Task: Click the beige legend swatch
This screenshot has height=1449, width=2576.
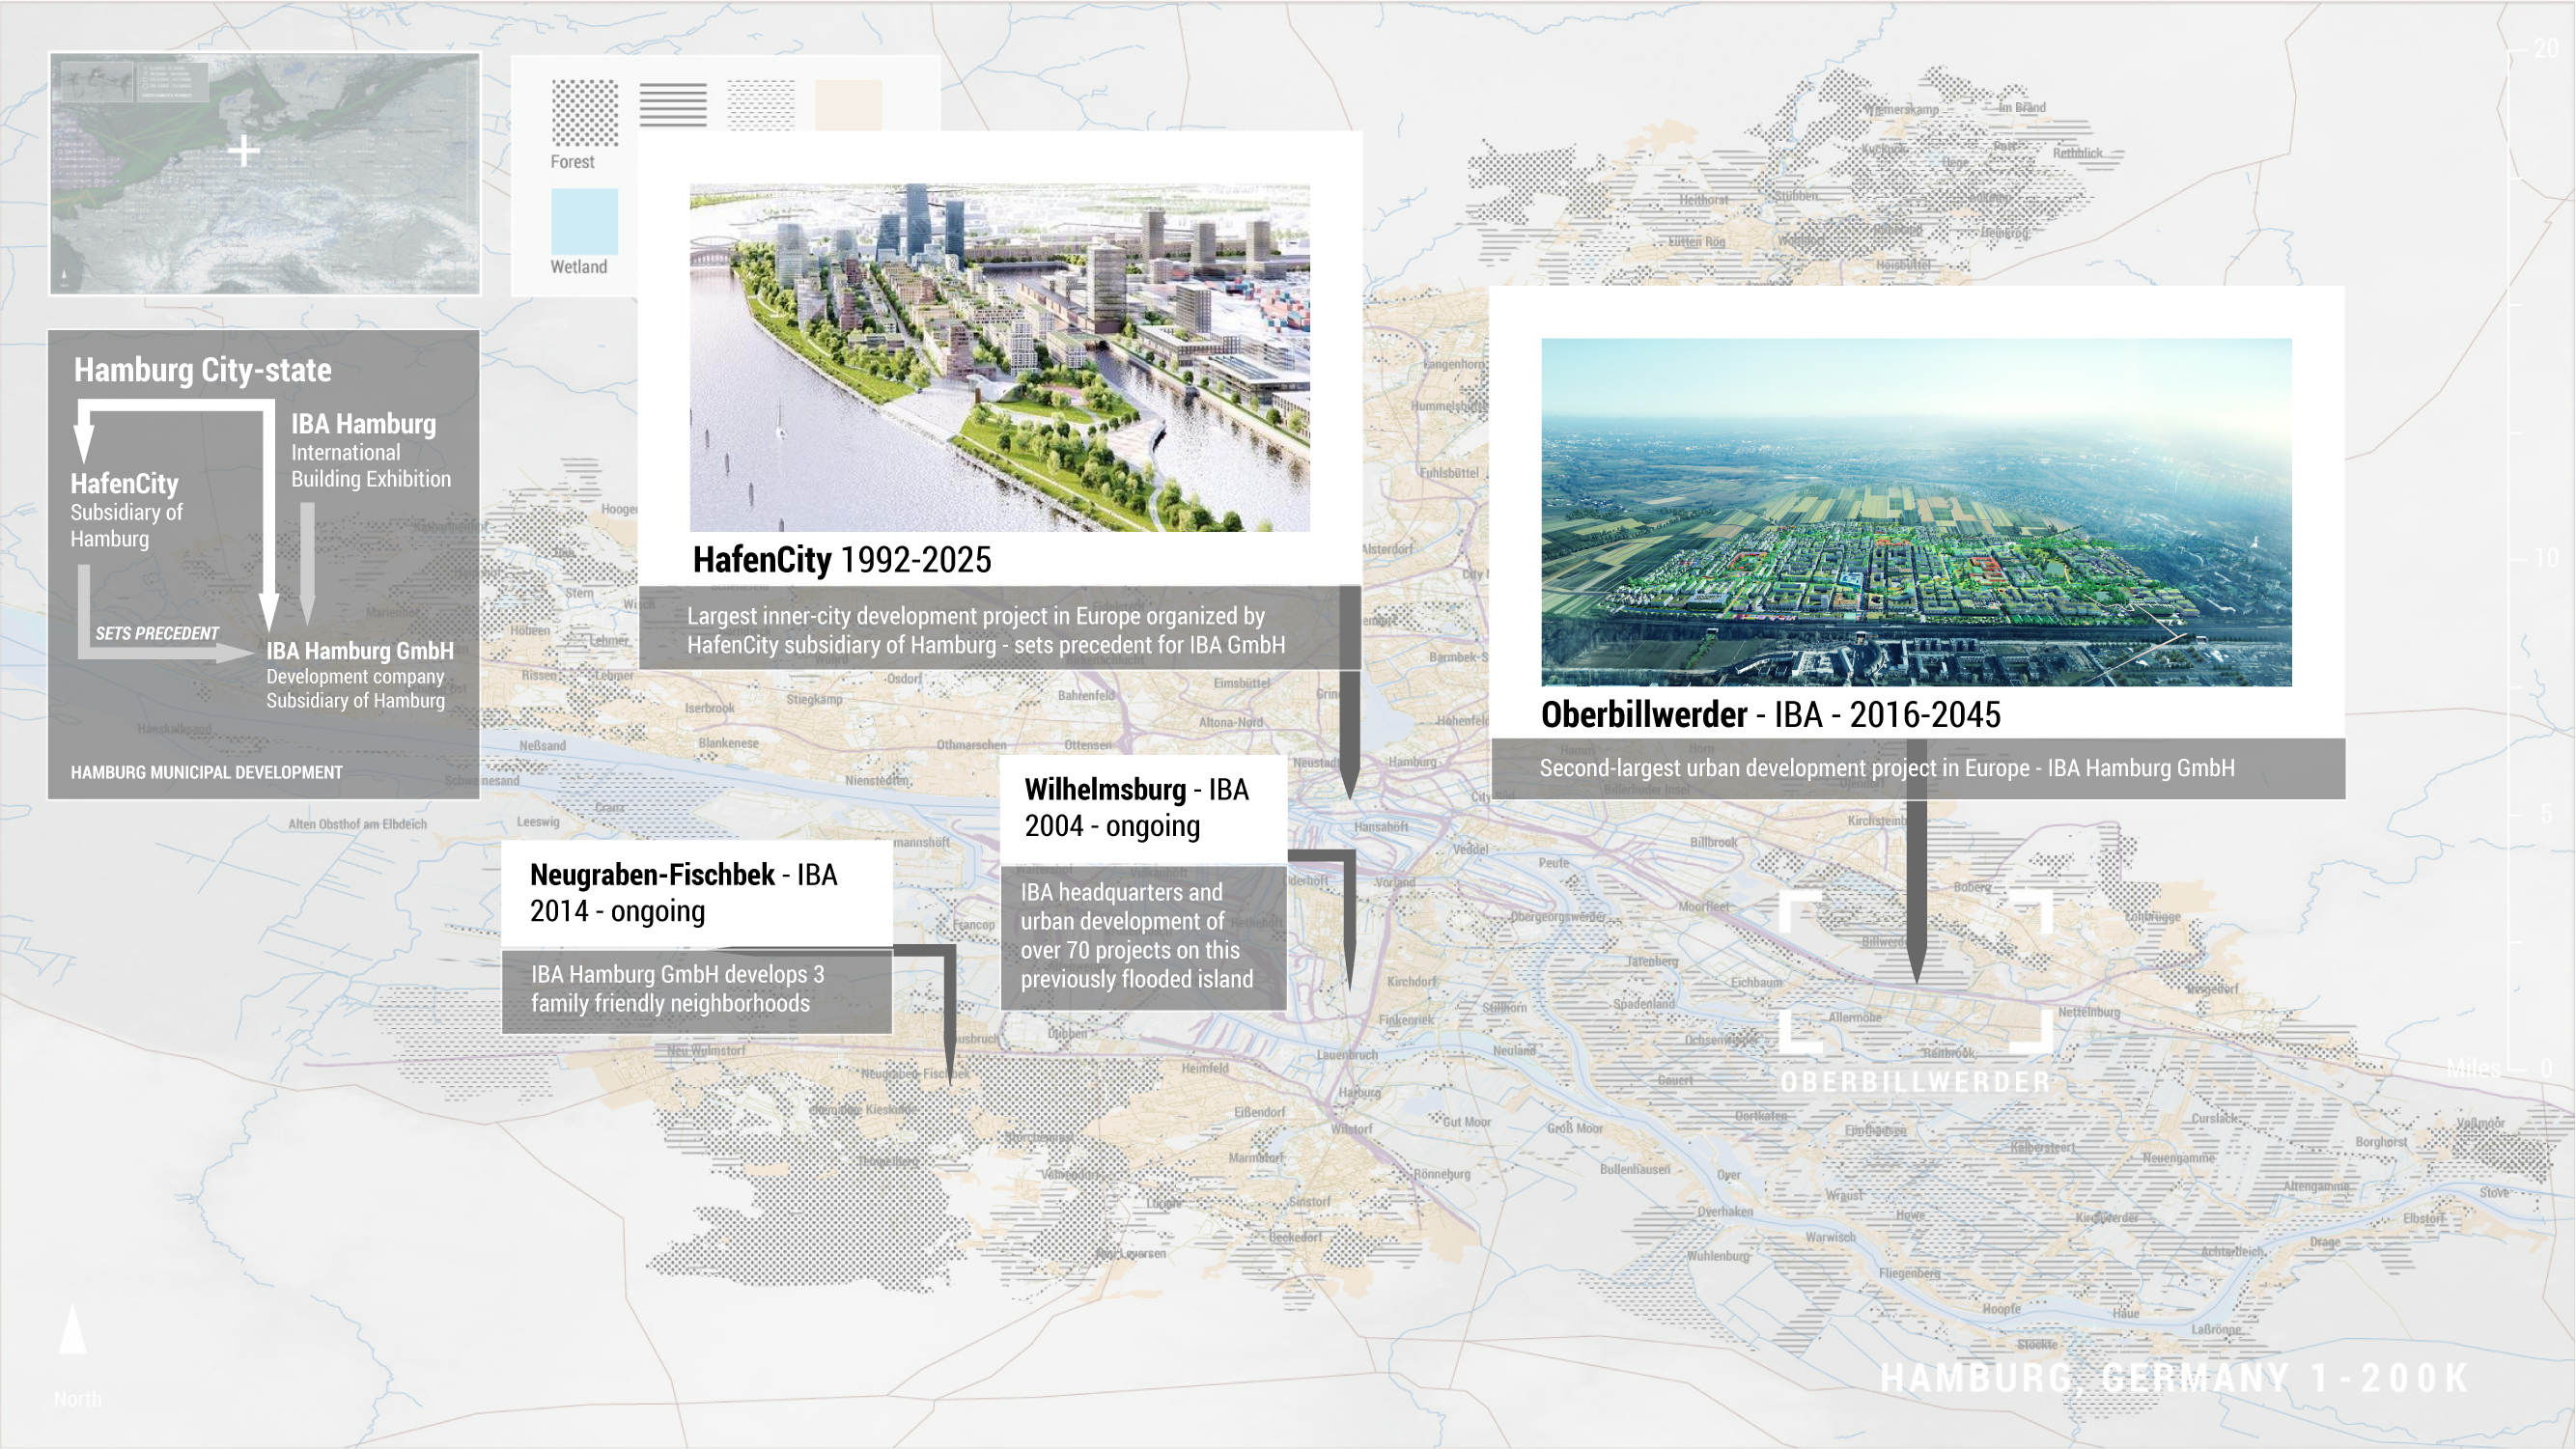Action: click(x=848, y=105)
